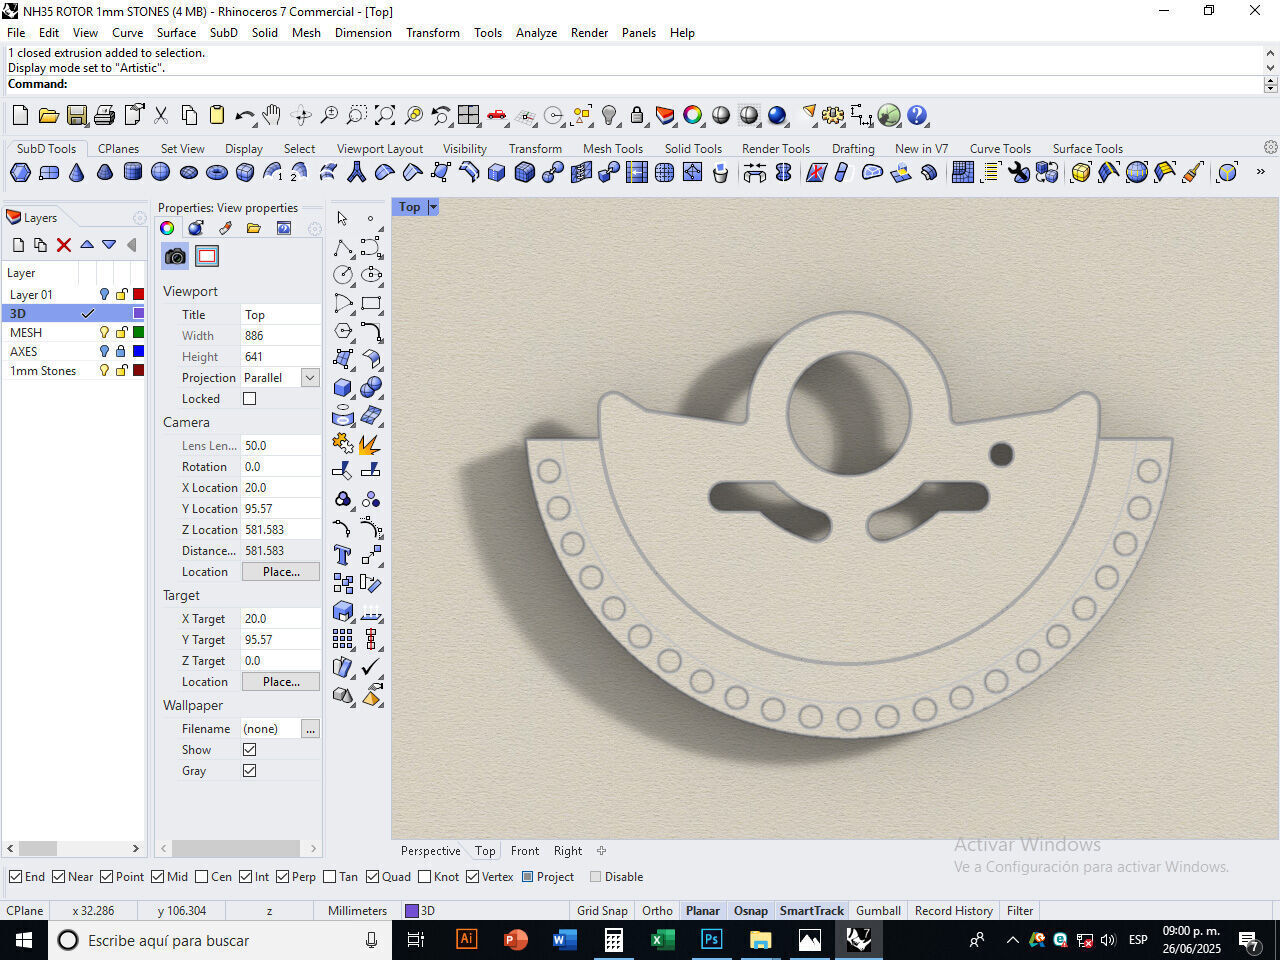Browse wallpaper filename with ellipsis button
Image resolution: width=1280 pixels, height=960 pixels.
click(311, 729)
